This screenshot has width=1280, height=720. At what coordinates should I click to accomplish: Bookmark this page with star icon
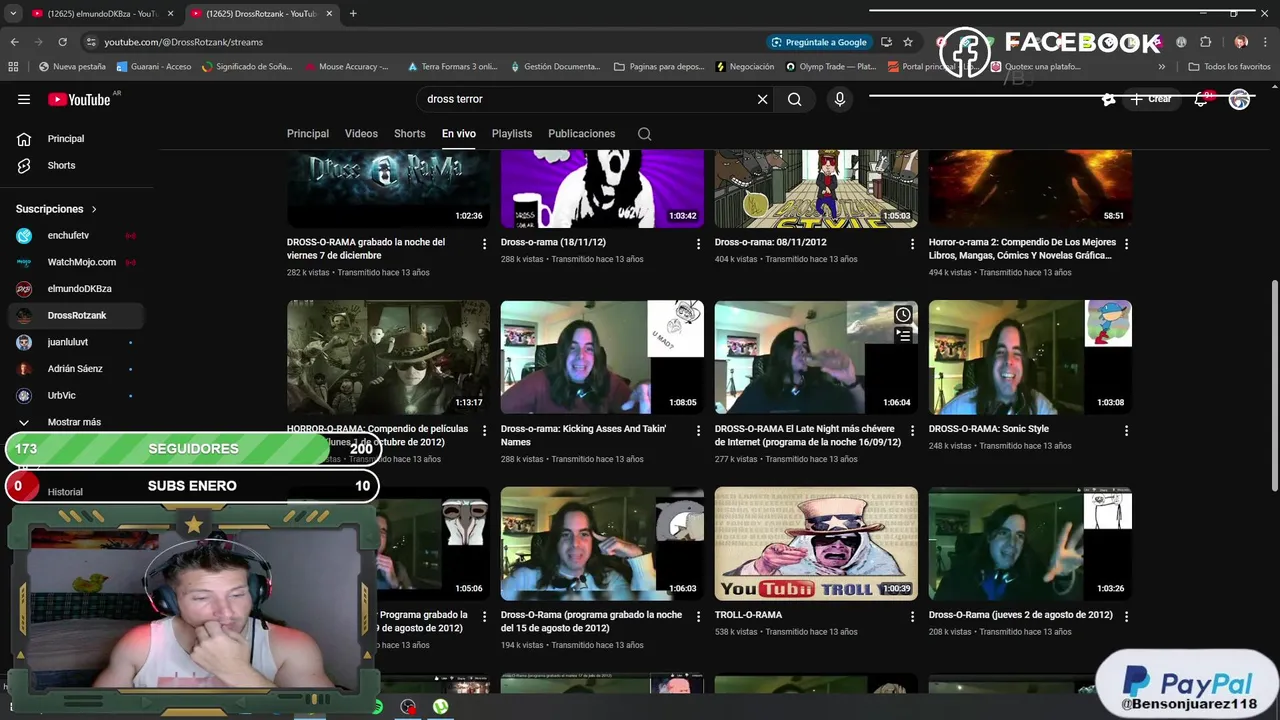coord(908,42)
